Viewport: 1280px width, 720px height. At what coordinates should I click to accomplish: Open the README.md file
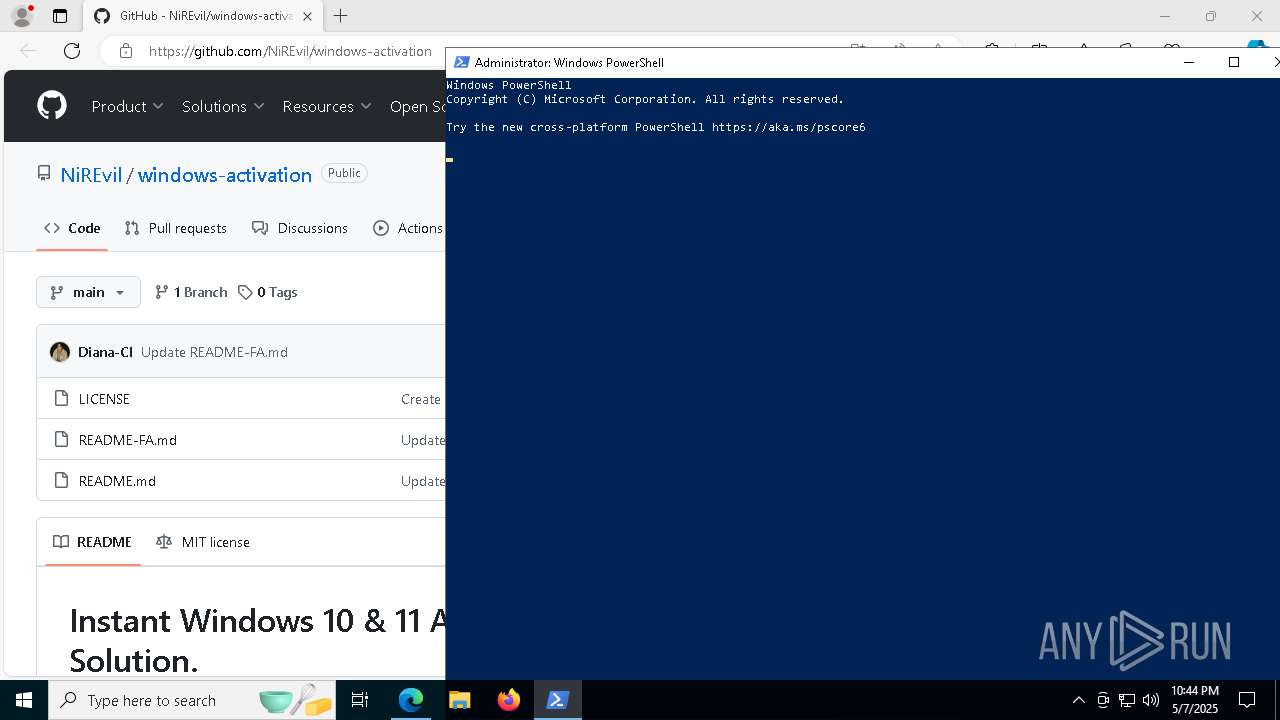point(117,481)
